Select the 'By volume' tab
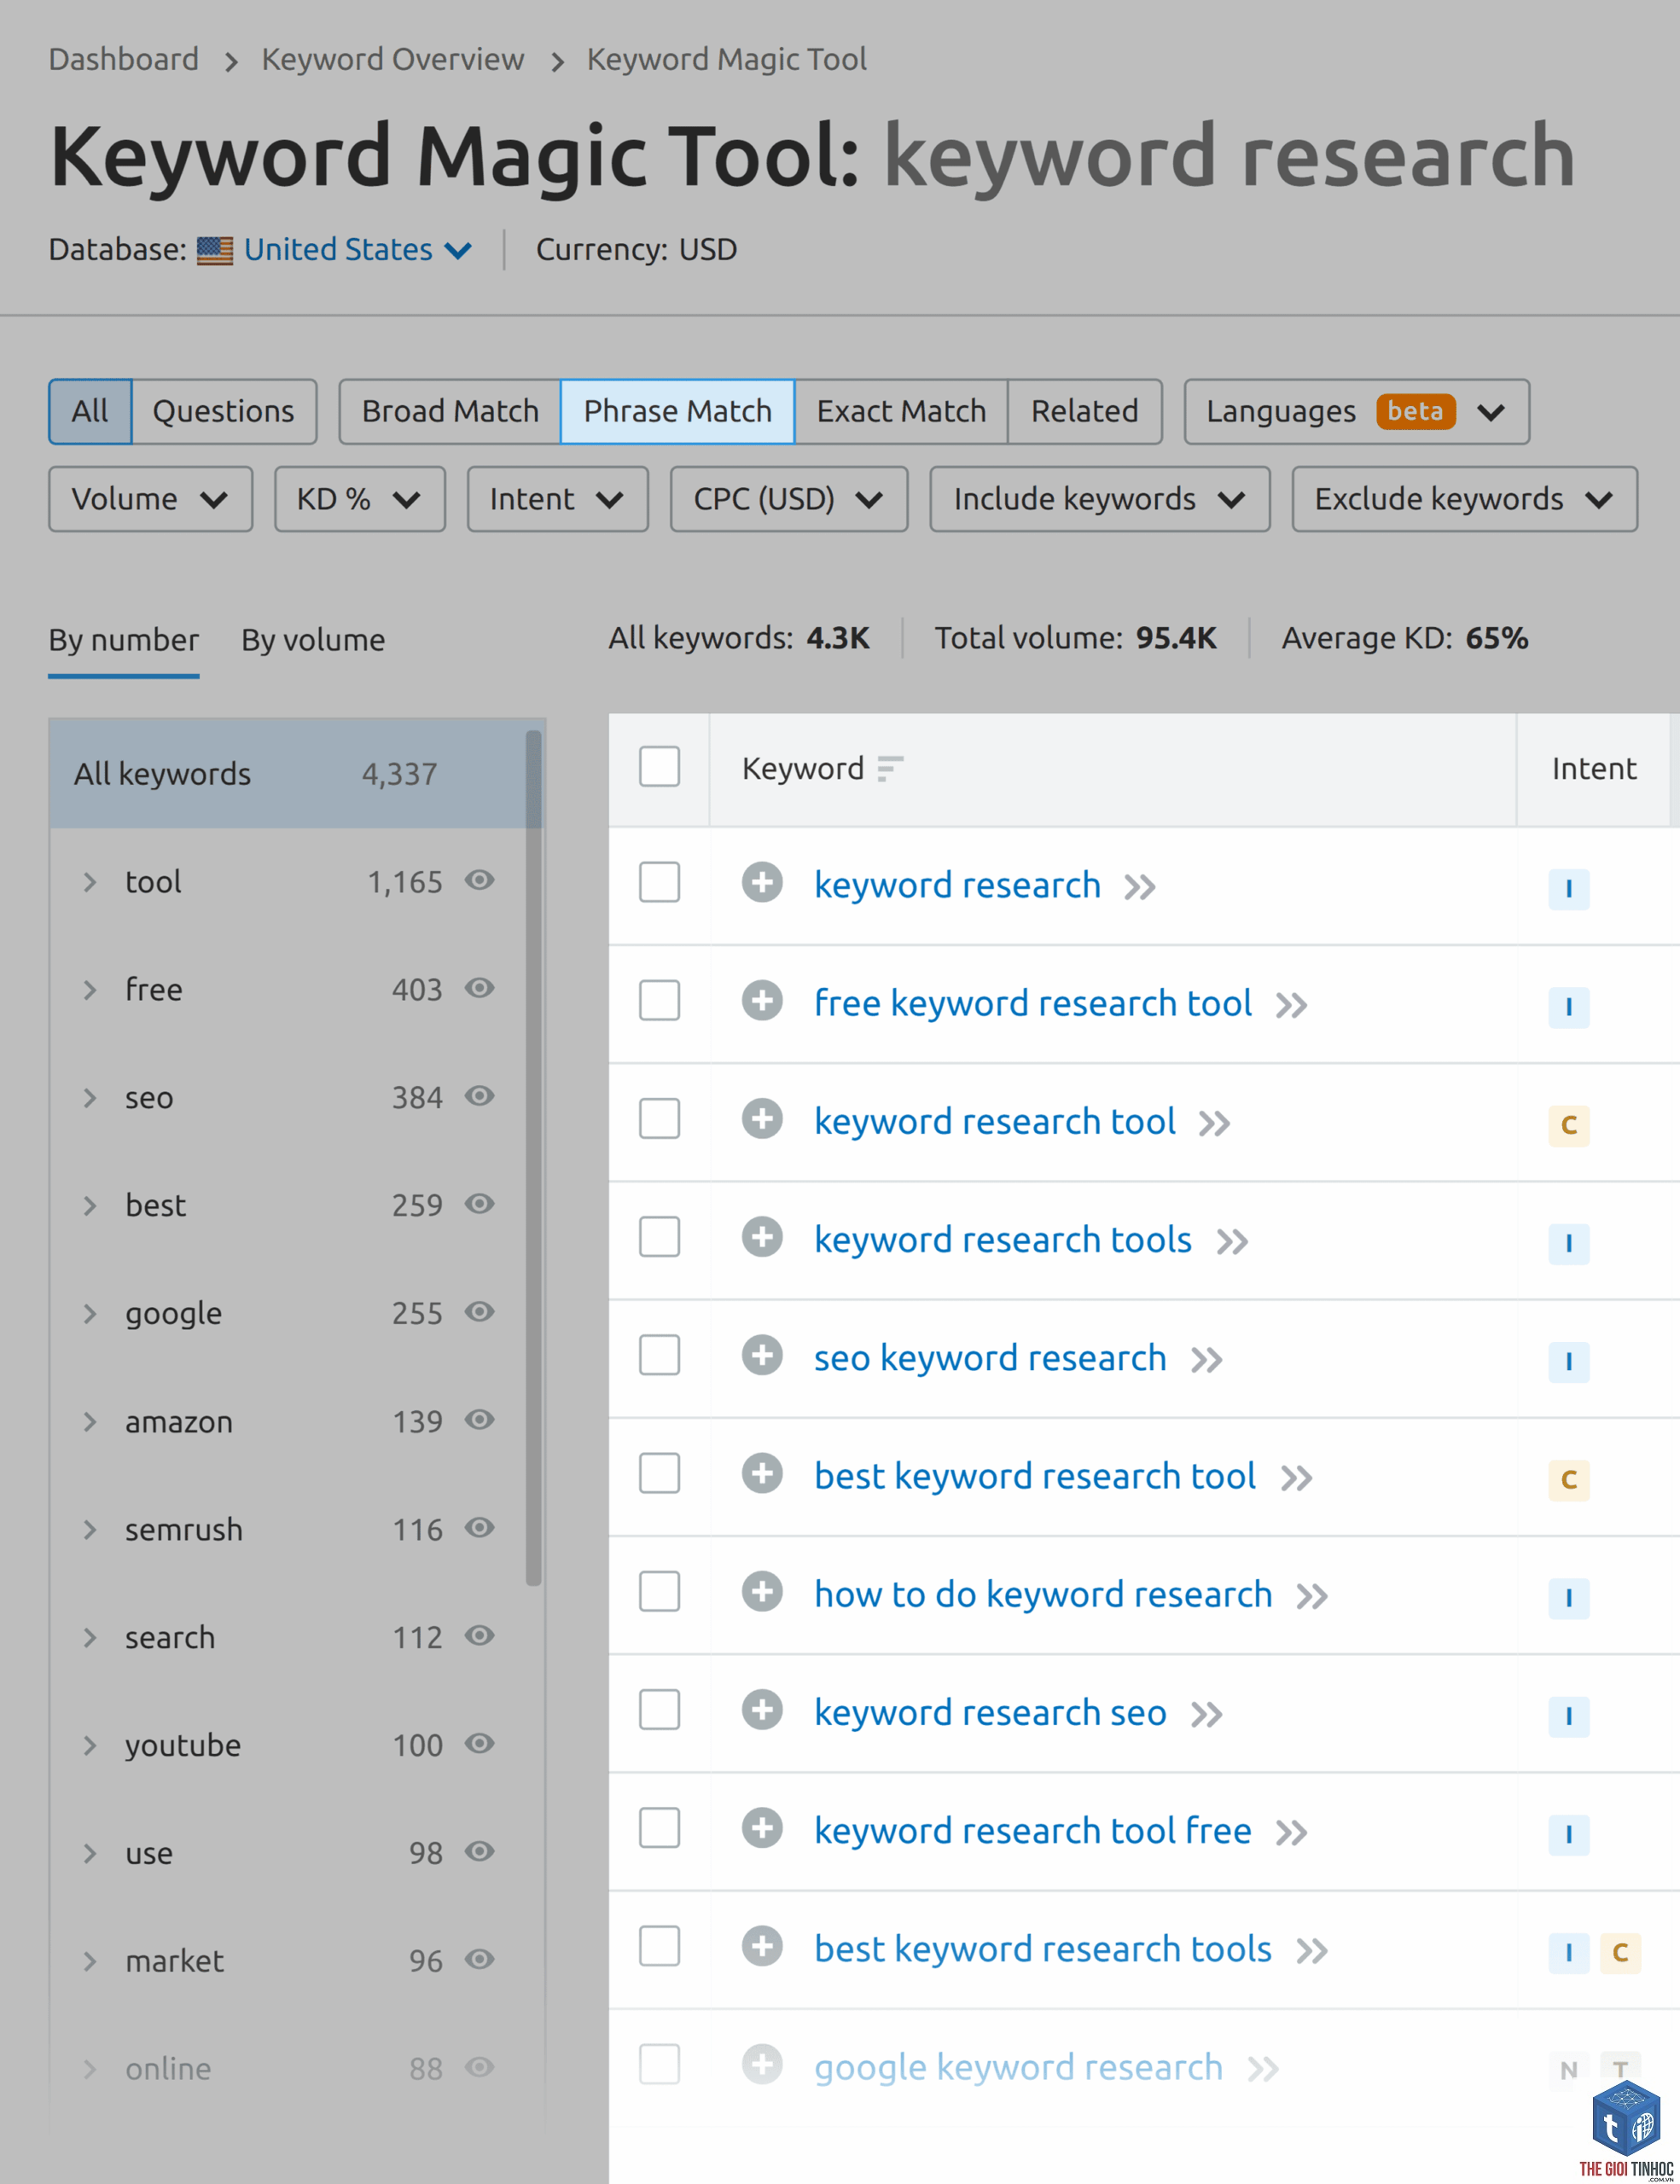This screenshot has height=2184, width=1680. [x=313, y=640]
